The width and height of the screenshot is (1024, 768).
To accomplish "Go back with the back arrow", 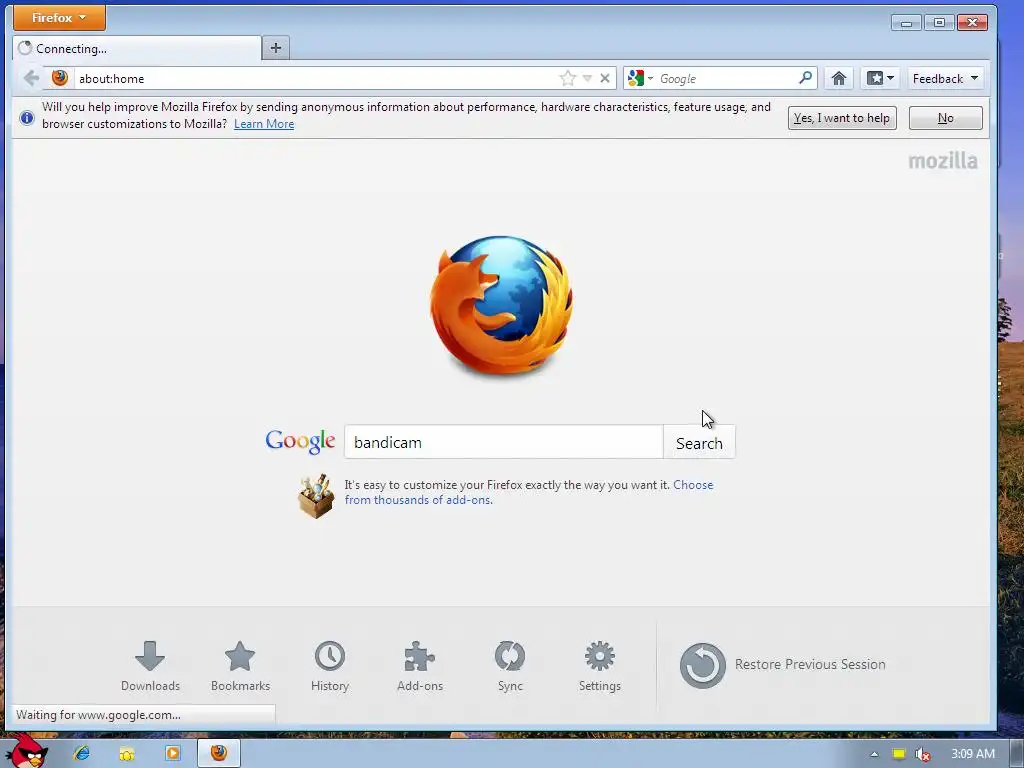I will click(31, 78).
